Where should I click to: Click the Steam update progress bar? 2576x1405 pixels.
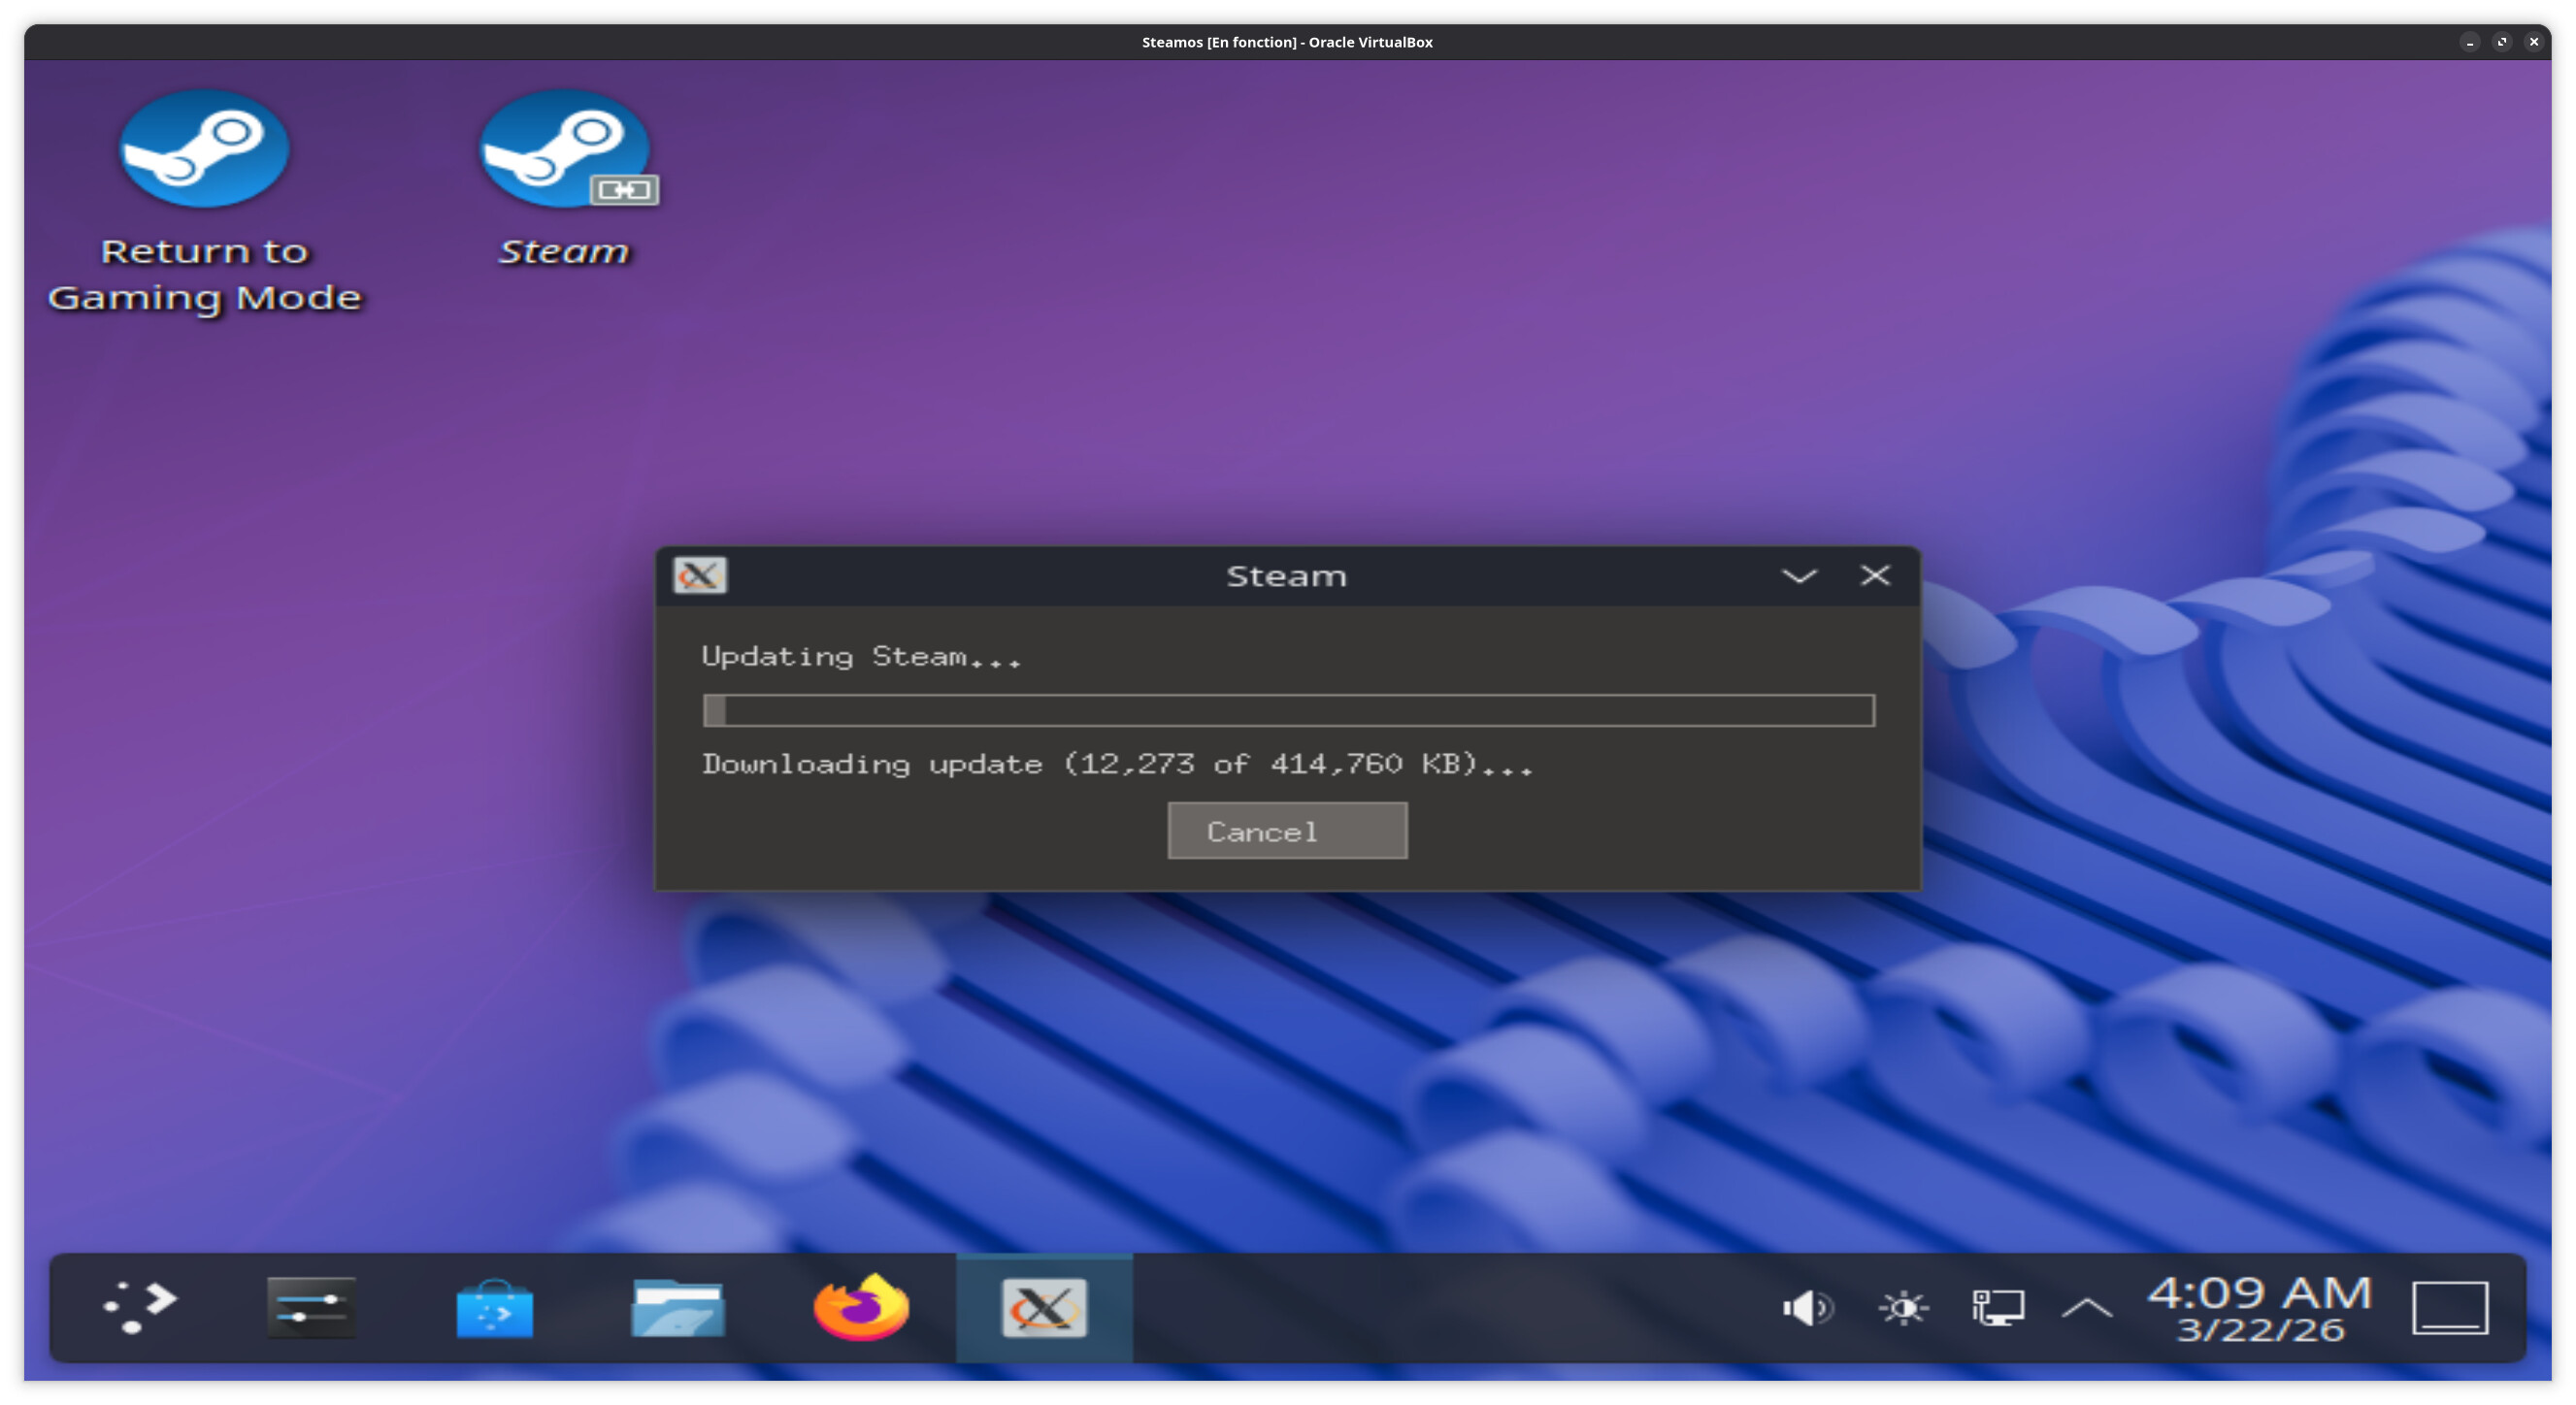point(1287,711)
